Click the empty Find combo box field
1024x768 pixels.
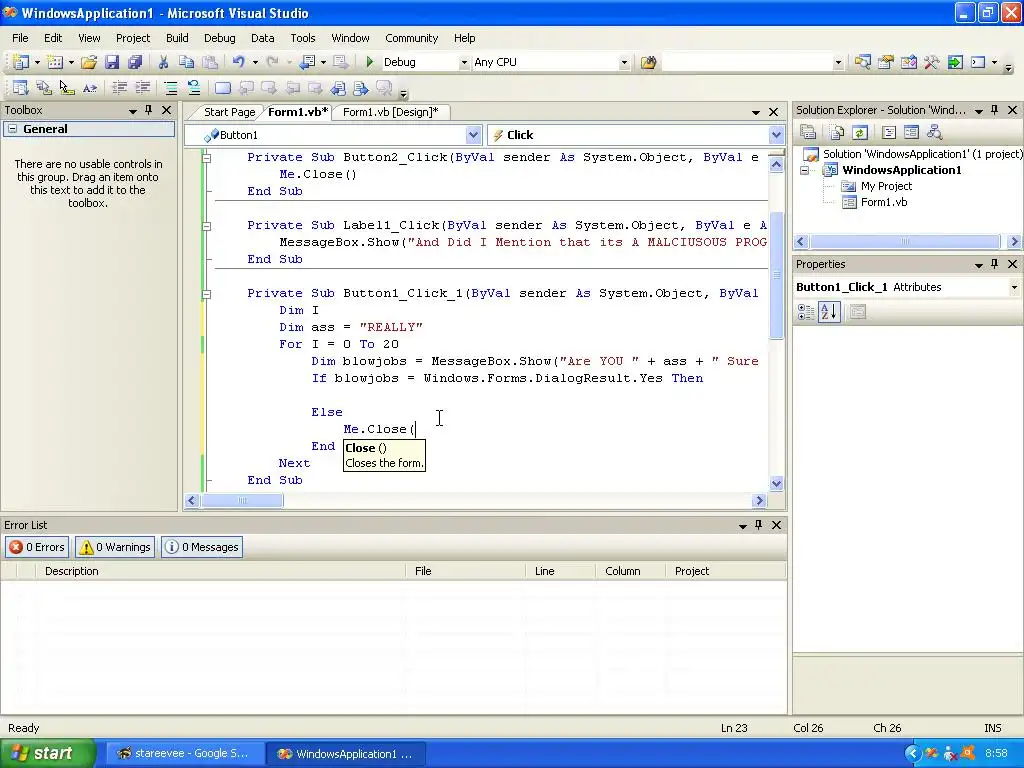(x=746, y=62)
